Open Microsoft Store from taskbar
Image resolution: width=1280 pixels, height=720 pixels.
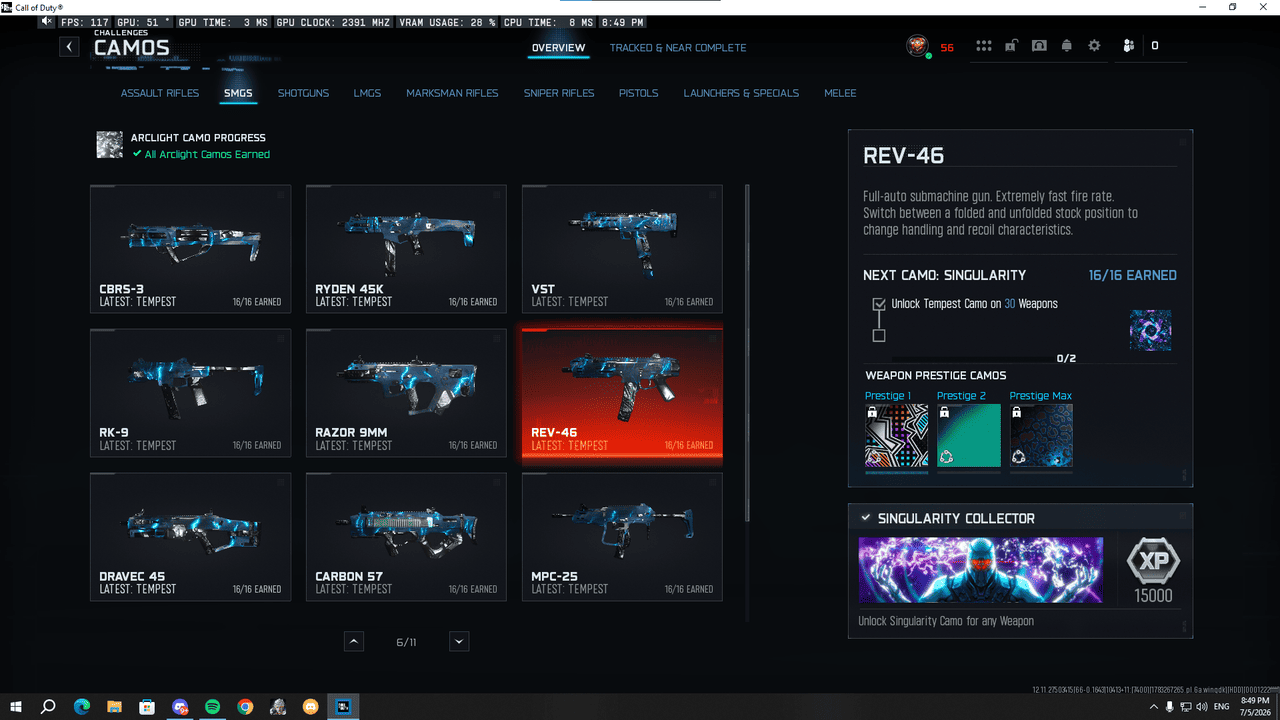[x=147, y=707]
